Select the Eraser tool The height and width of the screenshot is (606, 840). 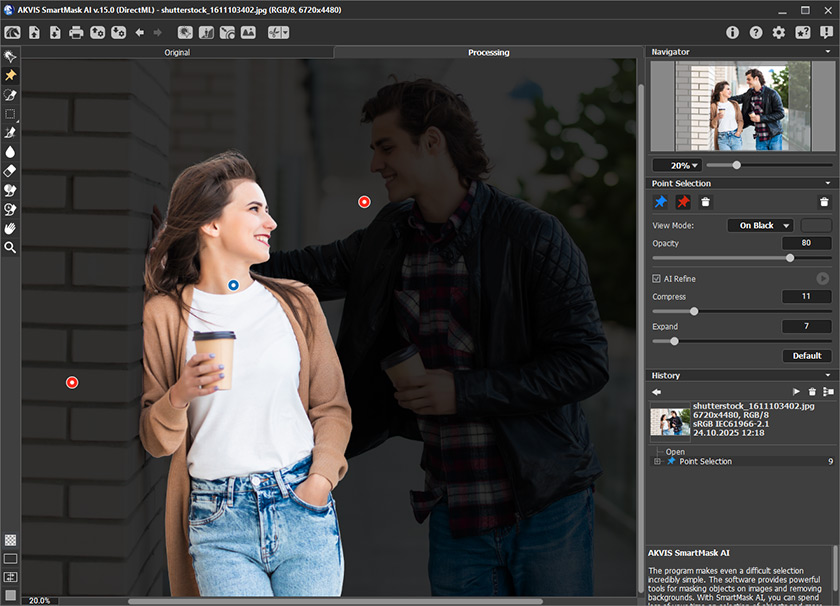(x=10, y=171)
